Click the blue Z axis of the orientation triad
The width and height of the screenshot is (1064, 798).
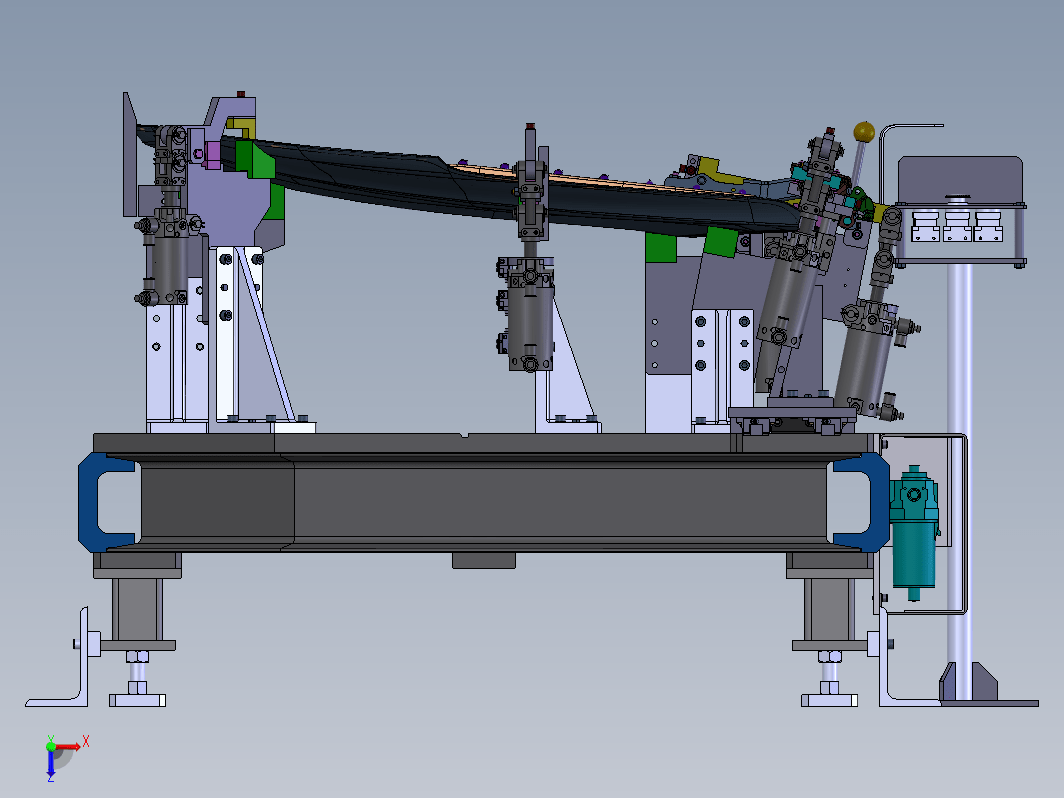point(51,763)
